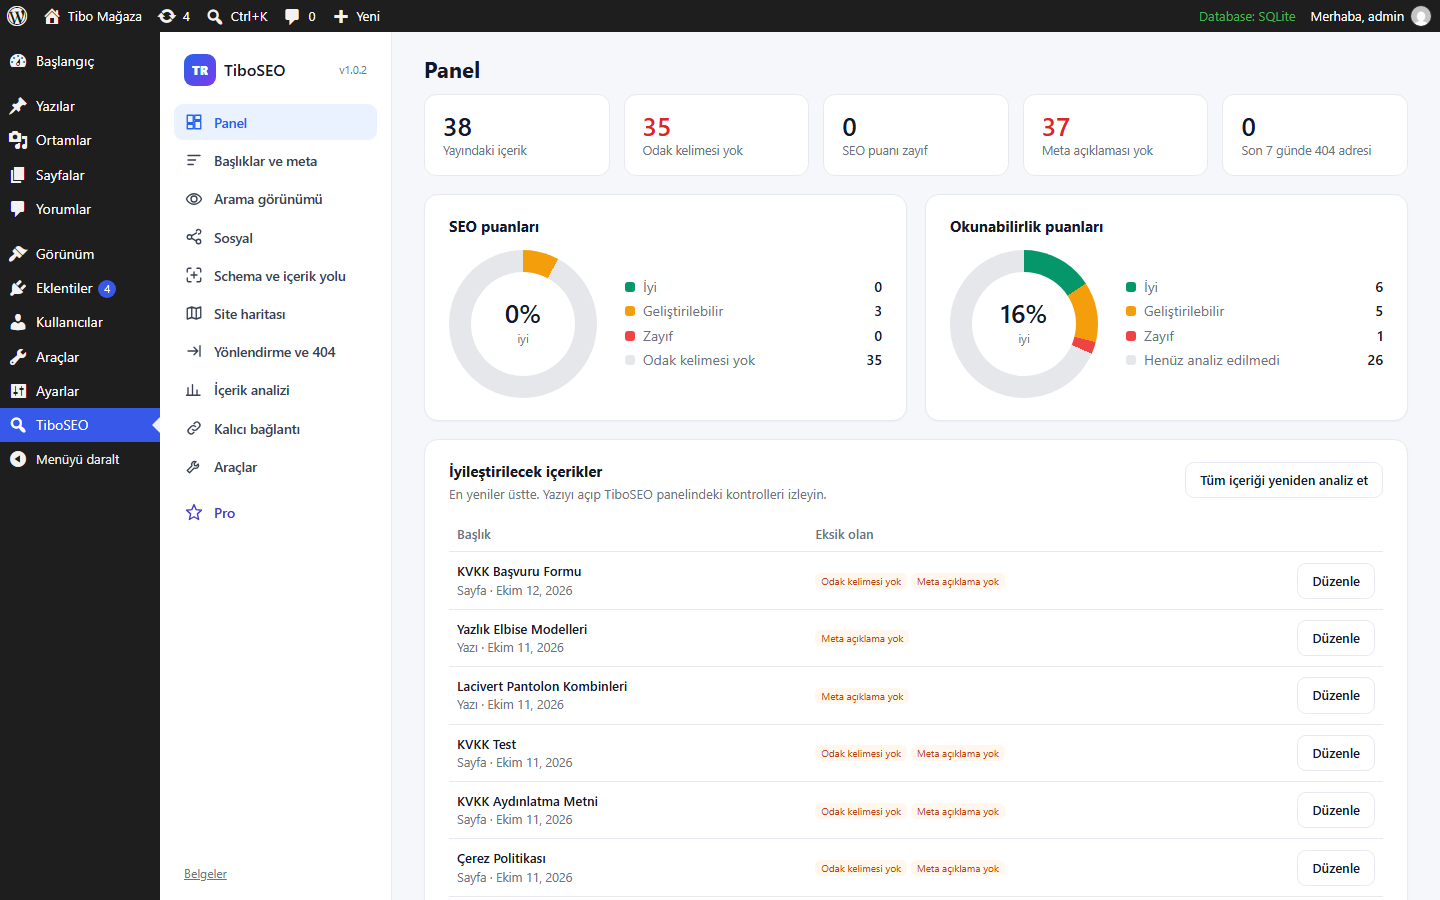Edit the Yazlık Elbise Modelleri post

pyautogui.click(x=1336, y=638)
